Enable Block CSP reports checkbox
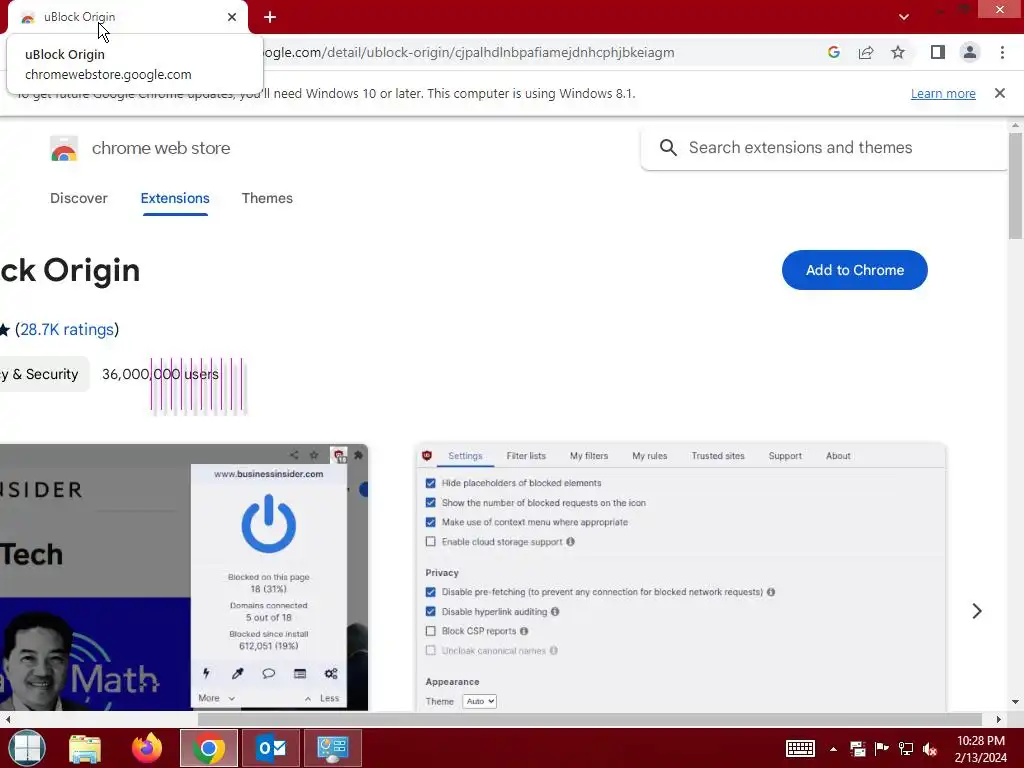This screenshot has width=1024, height=768. [x=430, y=631]
